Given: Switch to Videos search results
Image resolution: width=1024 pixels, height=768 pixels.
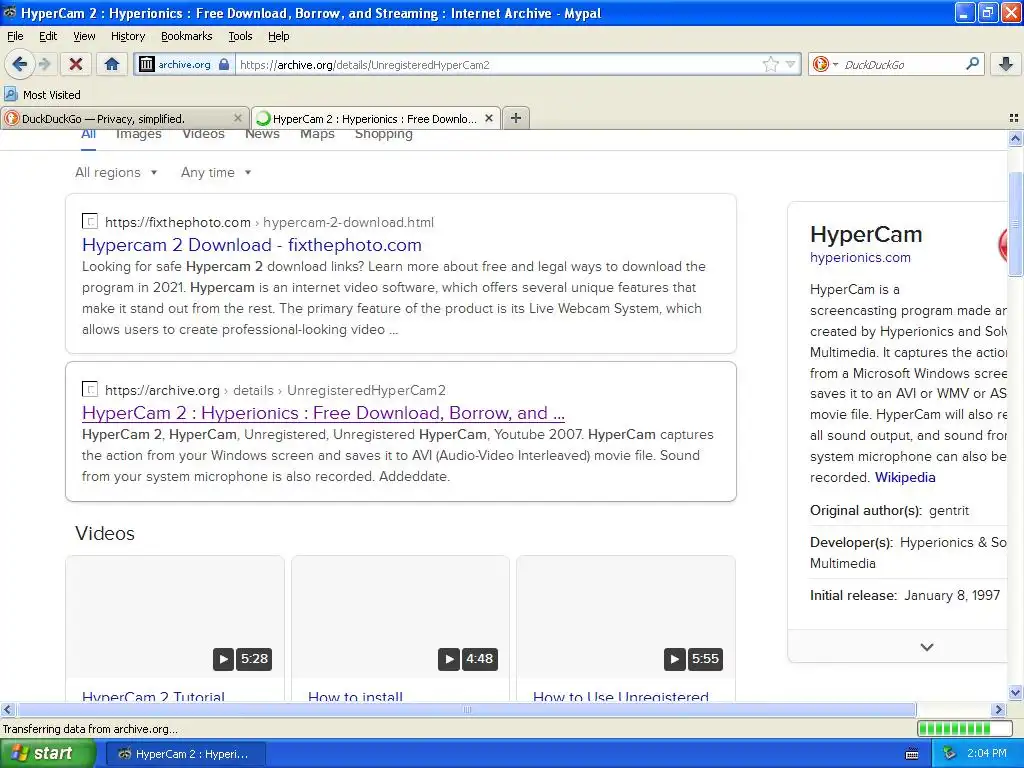Looking at the screenshot, I should click(203, 135).
